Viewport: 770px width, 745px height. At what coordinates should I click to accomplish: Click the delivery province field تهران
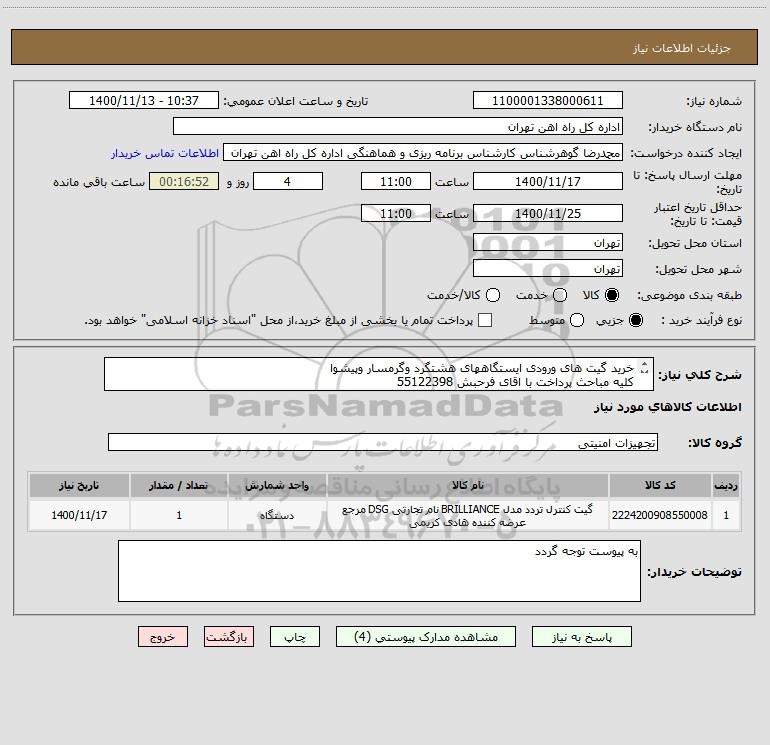548,243
